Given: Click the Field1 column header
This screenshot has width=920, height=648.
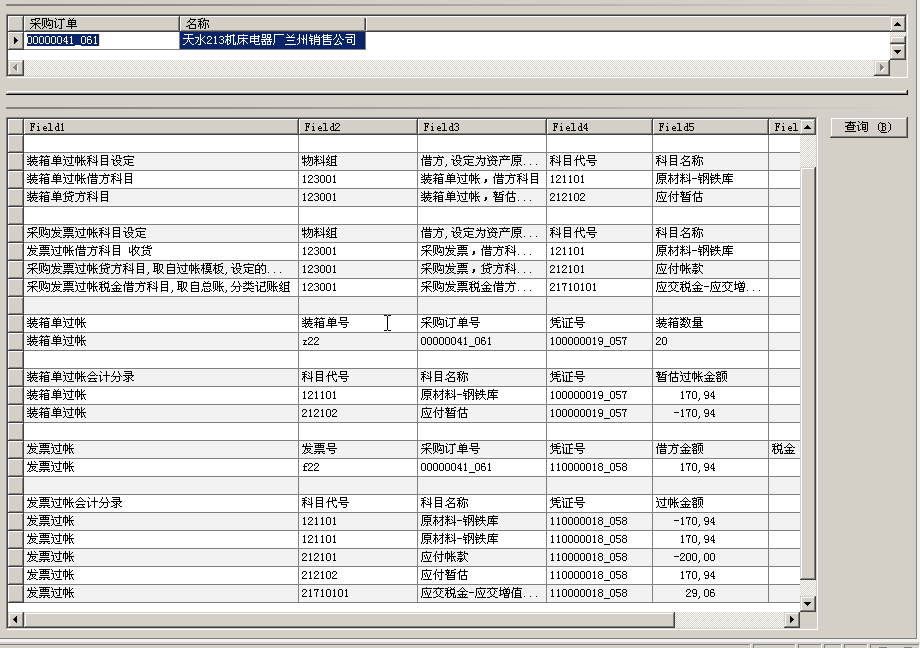Looking at the screenshot, I should (x=150, y=127).
